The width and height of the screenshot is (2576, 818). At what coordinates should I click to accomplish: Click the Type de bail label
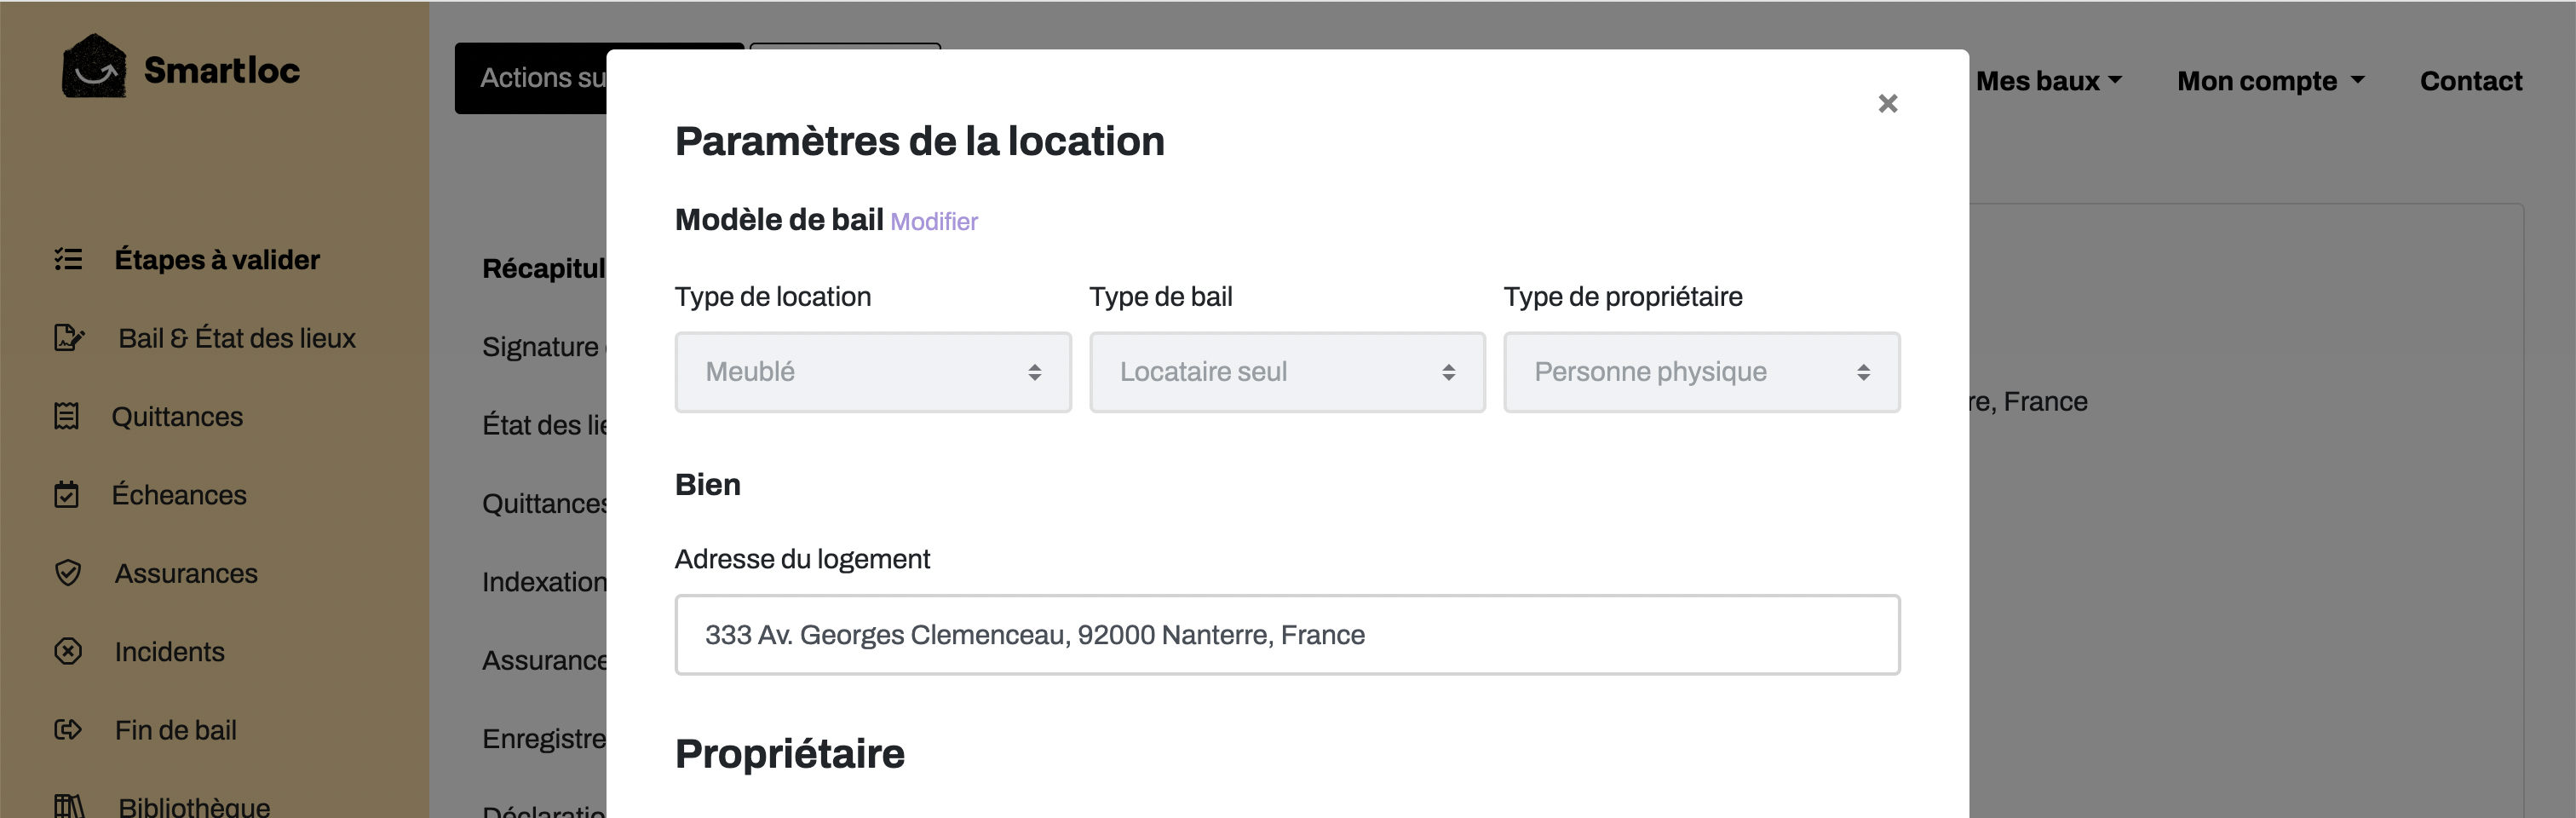pyautogui.click(x=1160, y=296)
